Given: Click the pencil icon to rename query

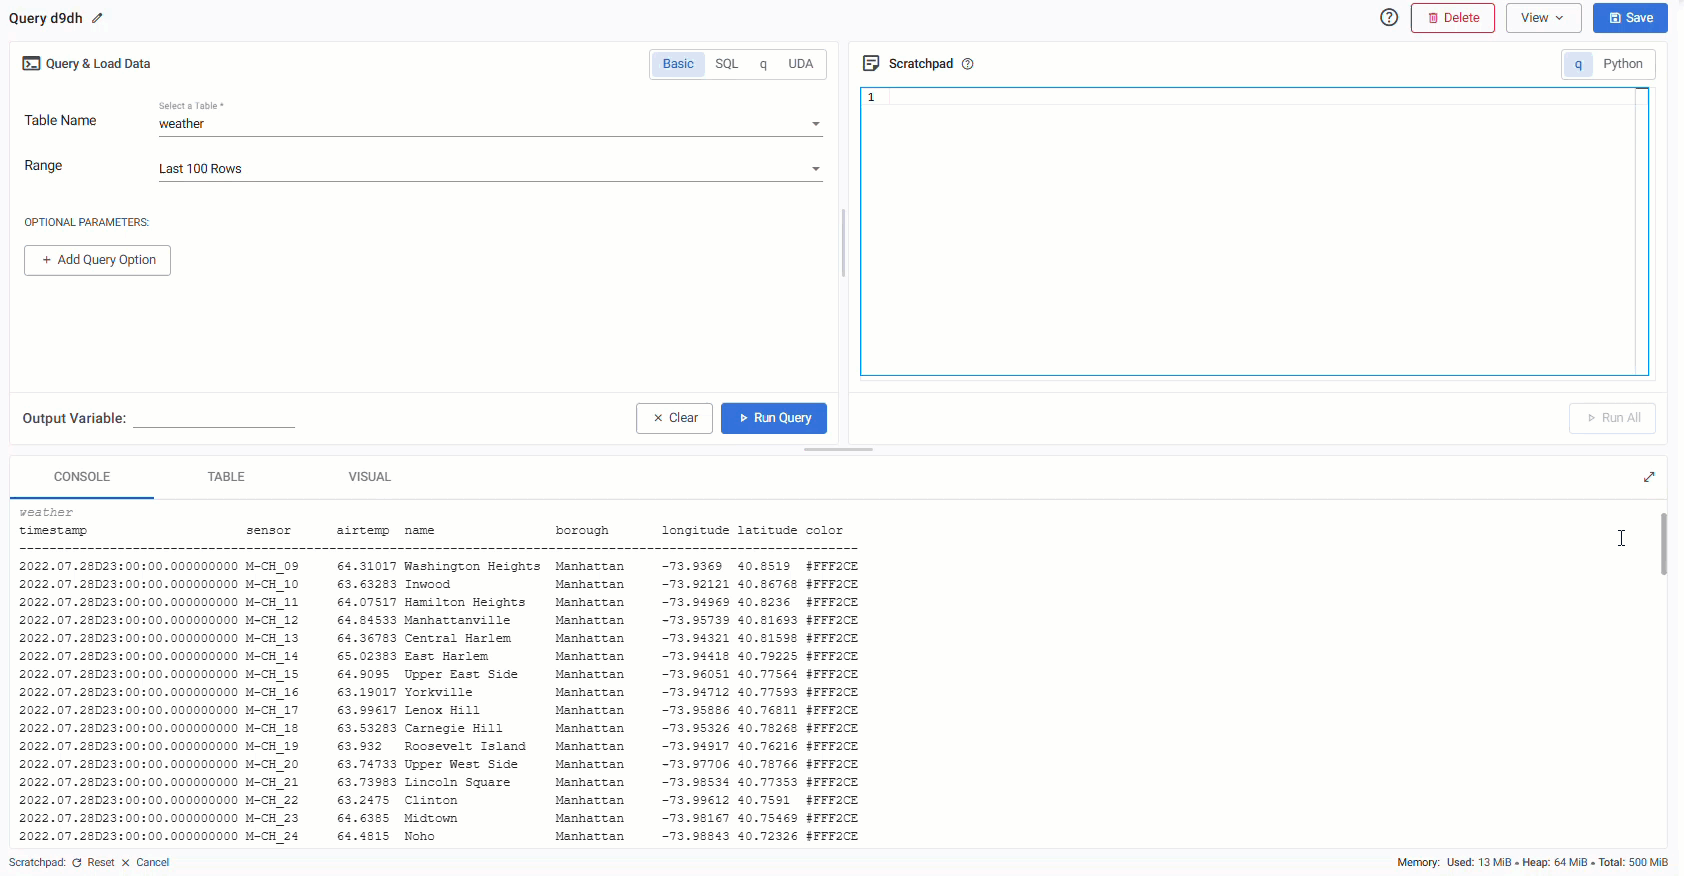Looking at the screenshot, I should pyautogui.click(x=97, y=18).
